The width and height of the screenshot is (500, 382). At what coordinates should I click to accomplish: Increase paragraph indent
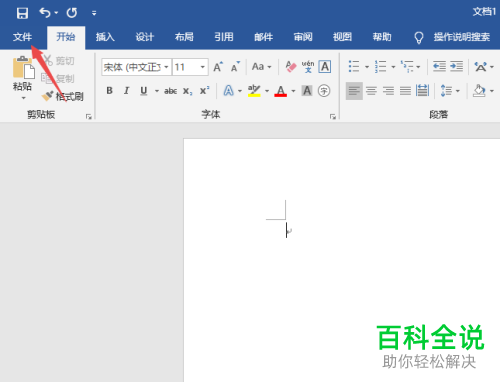[456, 66]
